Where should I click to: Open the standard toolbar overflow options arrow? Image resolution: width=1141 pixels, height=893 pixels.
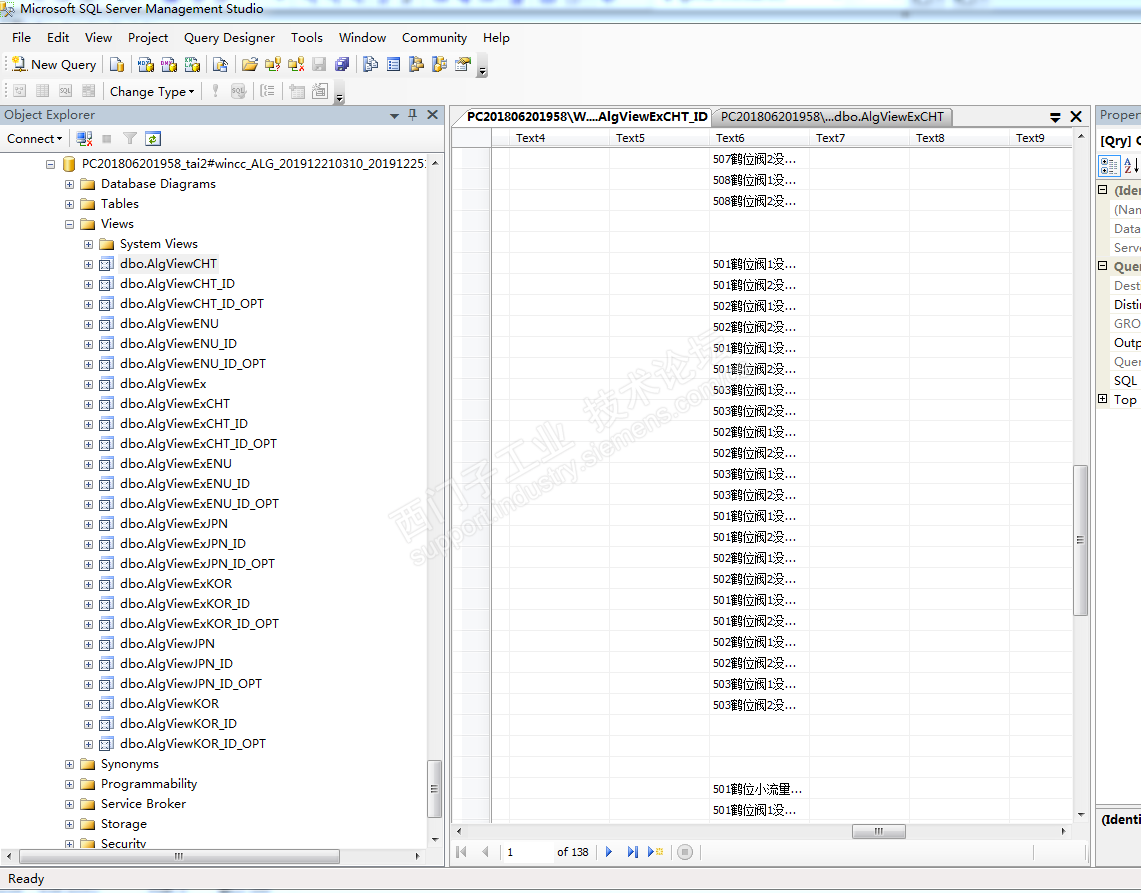tap(482, 71)
